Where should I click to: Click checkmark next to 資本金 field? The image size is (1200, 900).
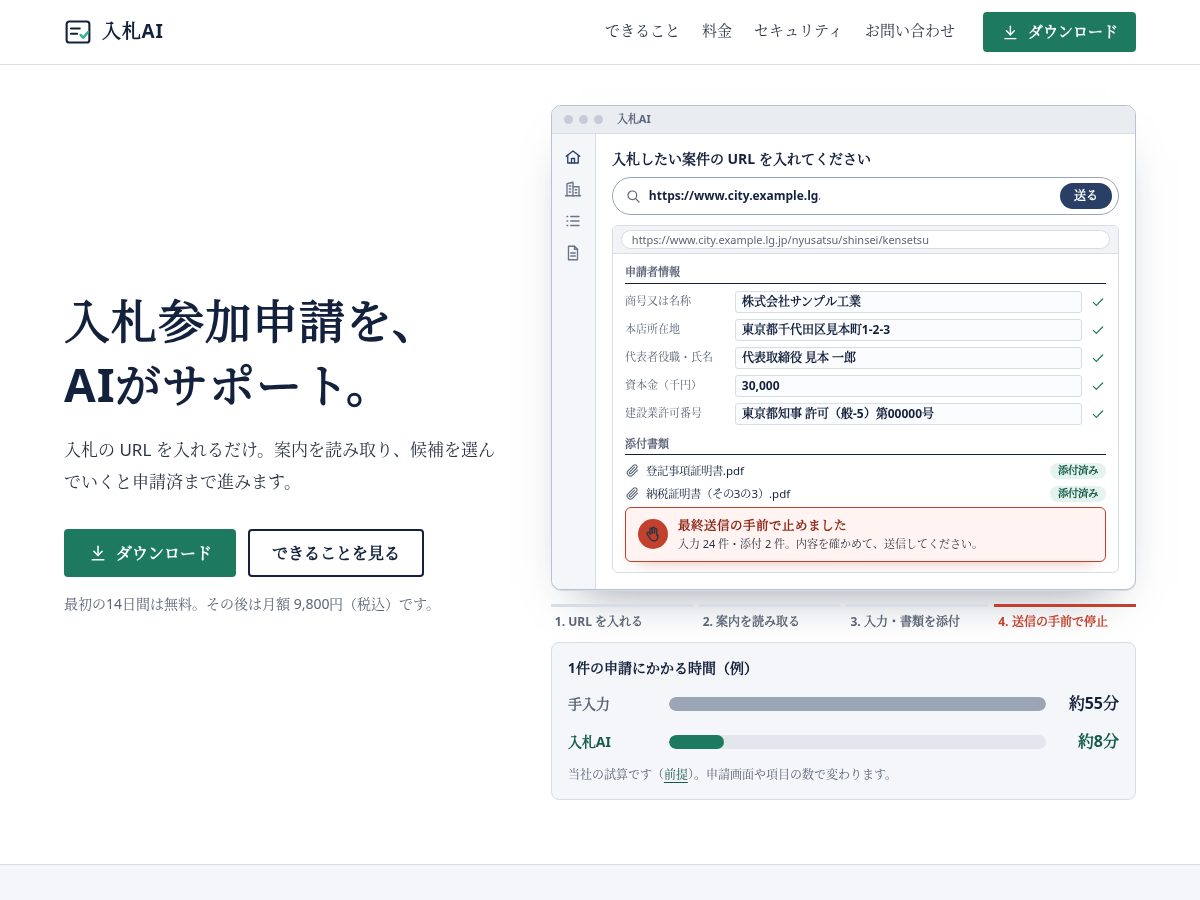pos(1098,386)
